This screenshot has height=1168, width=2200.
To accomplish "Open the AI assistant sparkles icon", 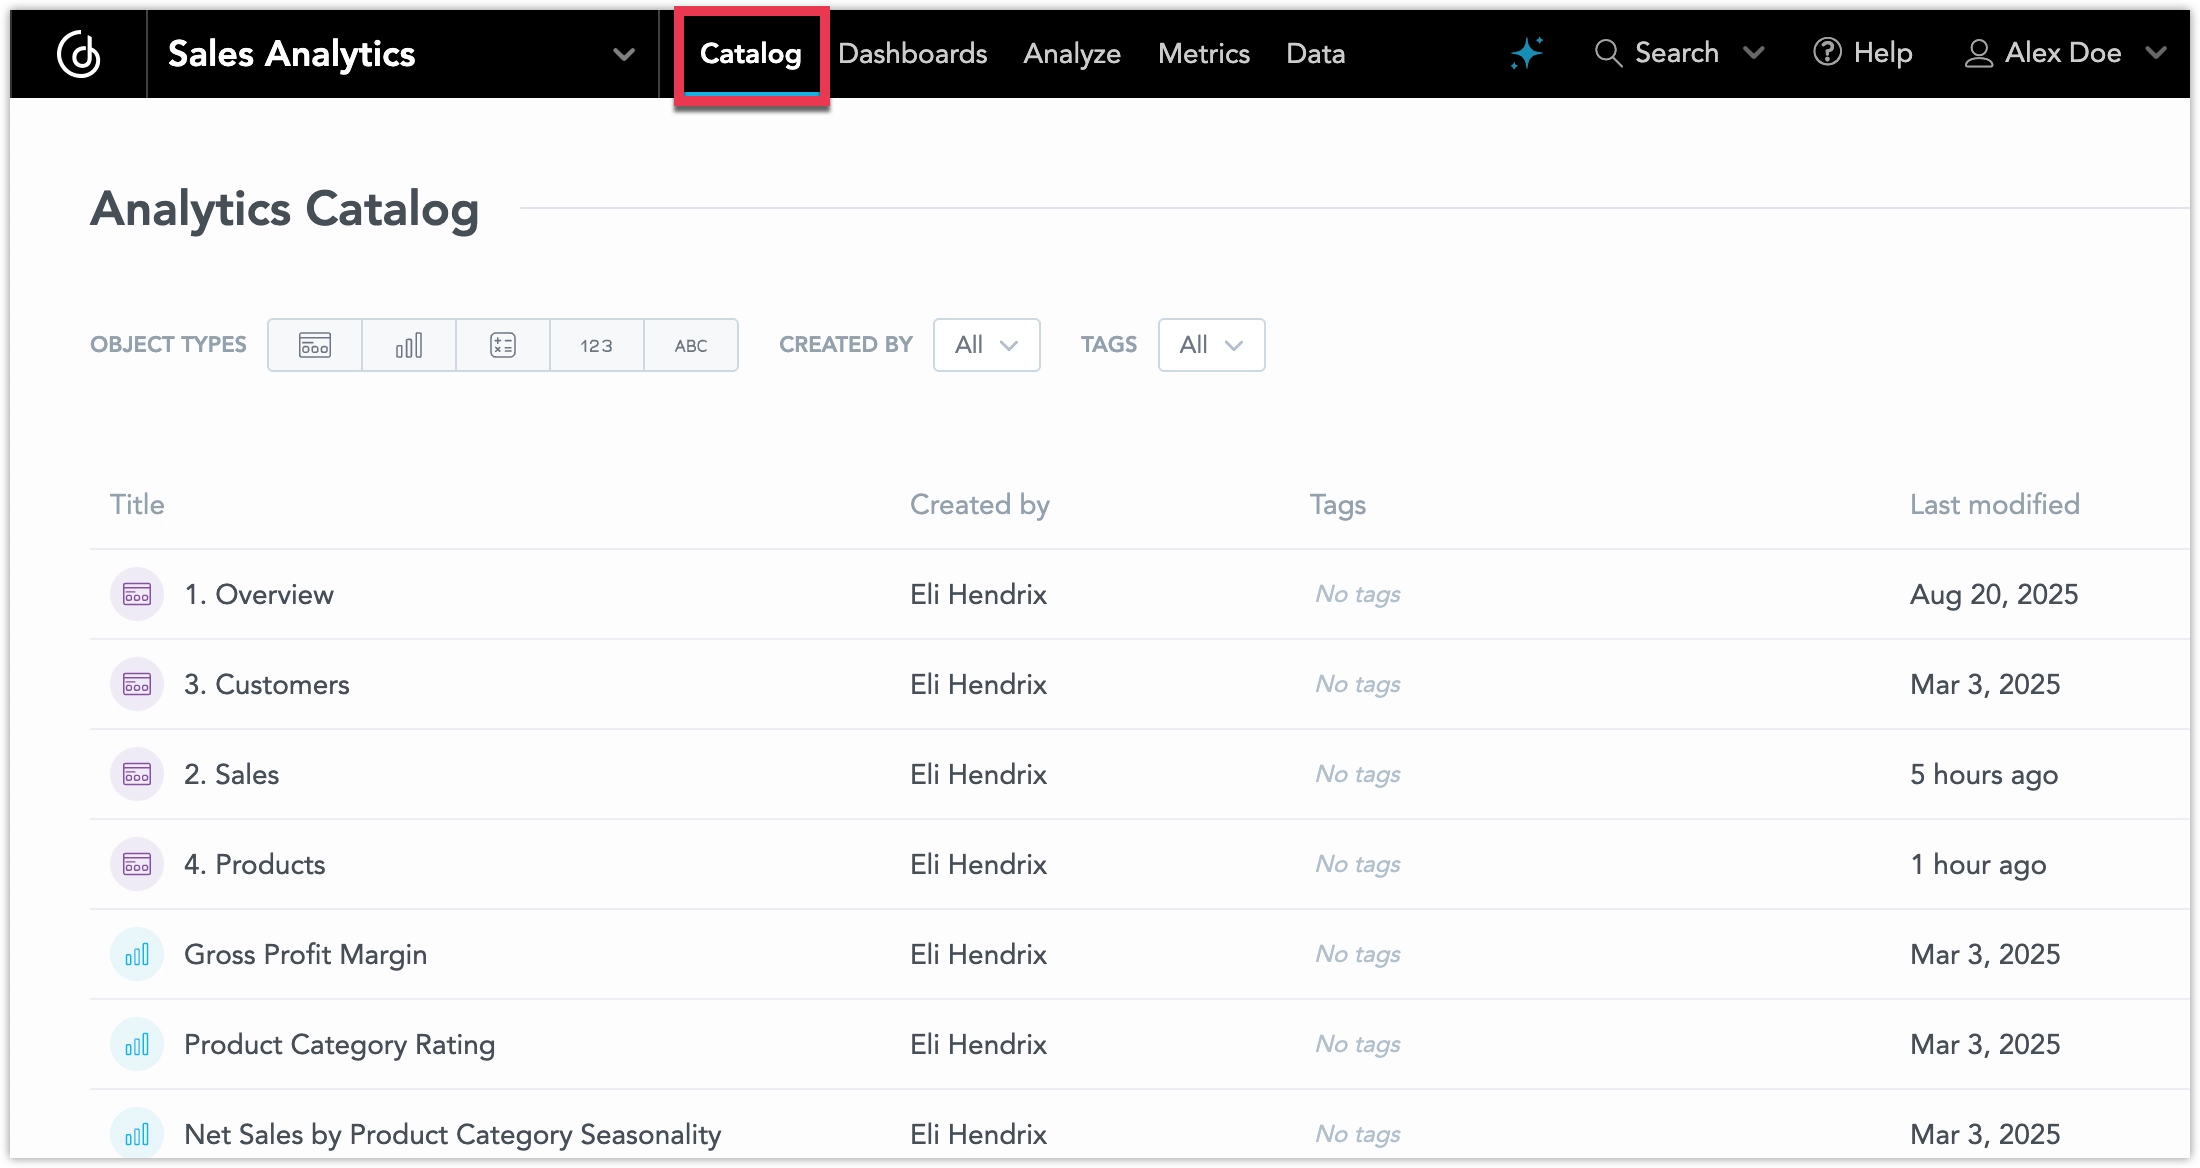I will [1526, 53].
